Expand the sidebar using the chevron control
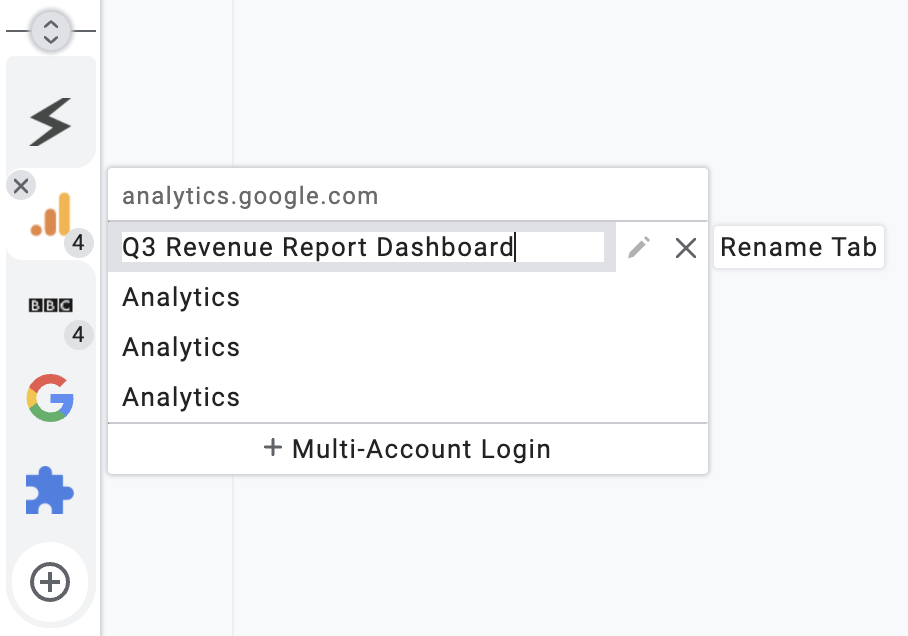 pos(50,26)
